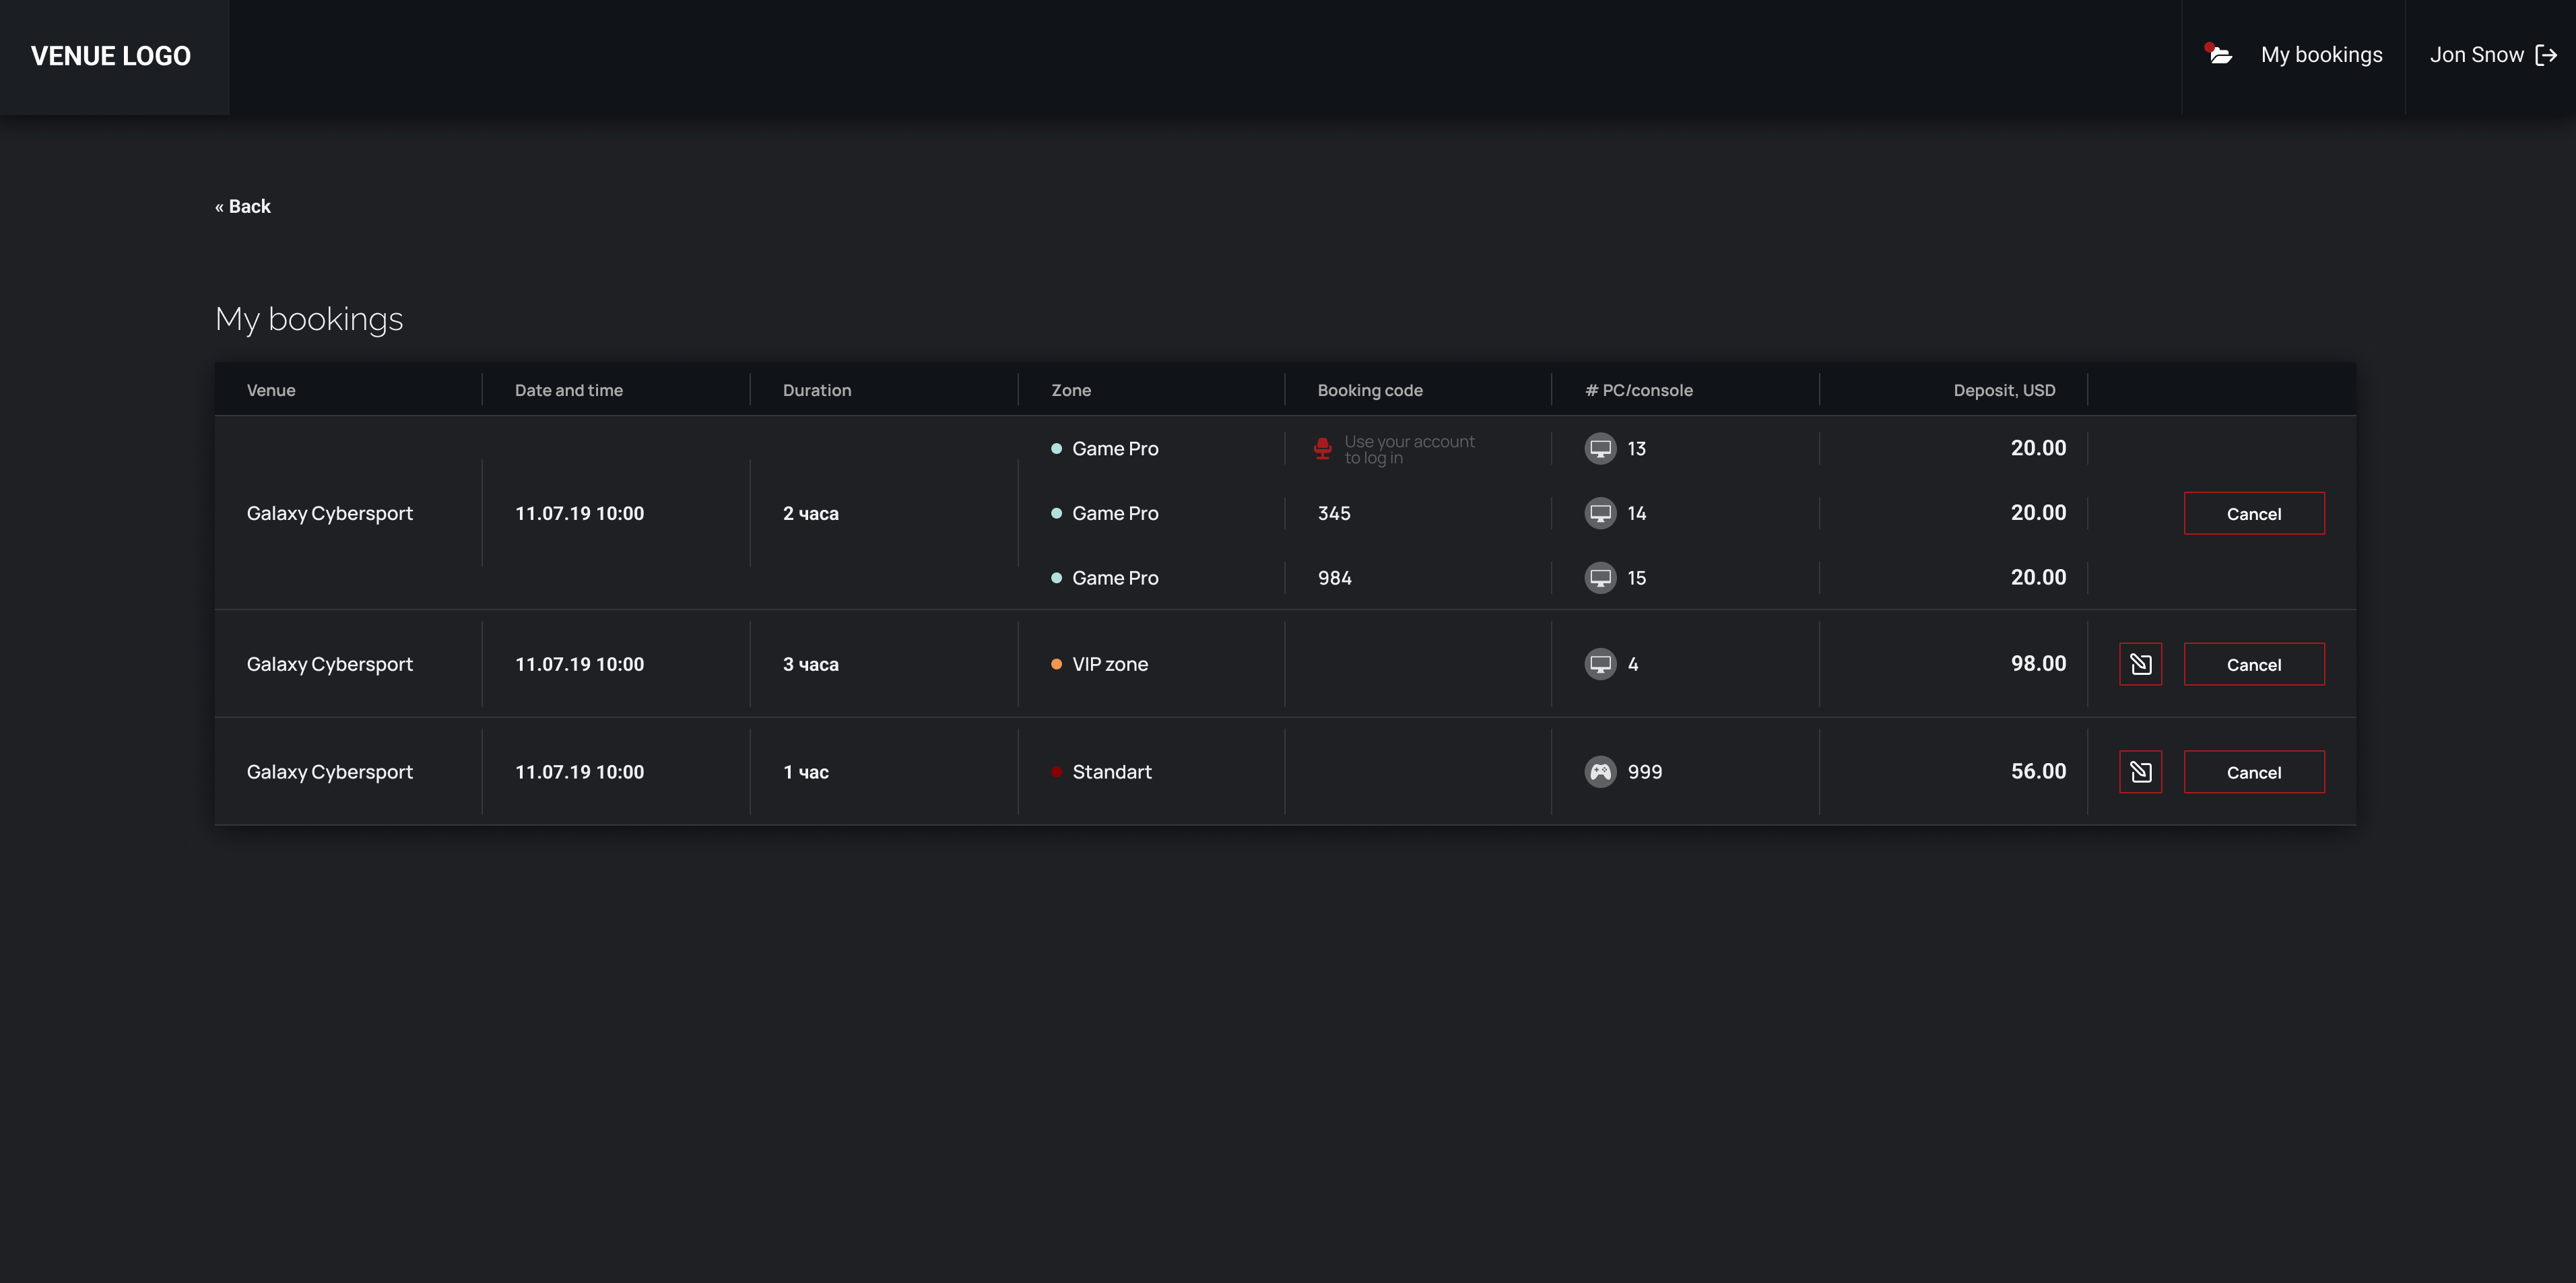Click the edit icon in Standart row
This screenshot has width=2576, height=1283.
[x=2140, y=772]
